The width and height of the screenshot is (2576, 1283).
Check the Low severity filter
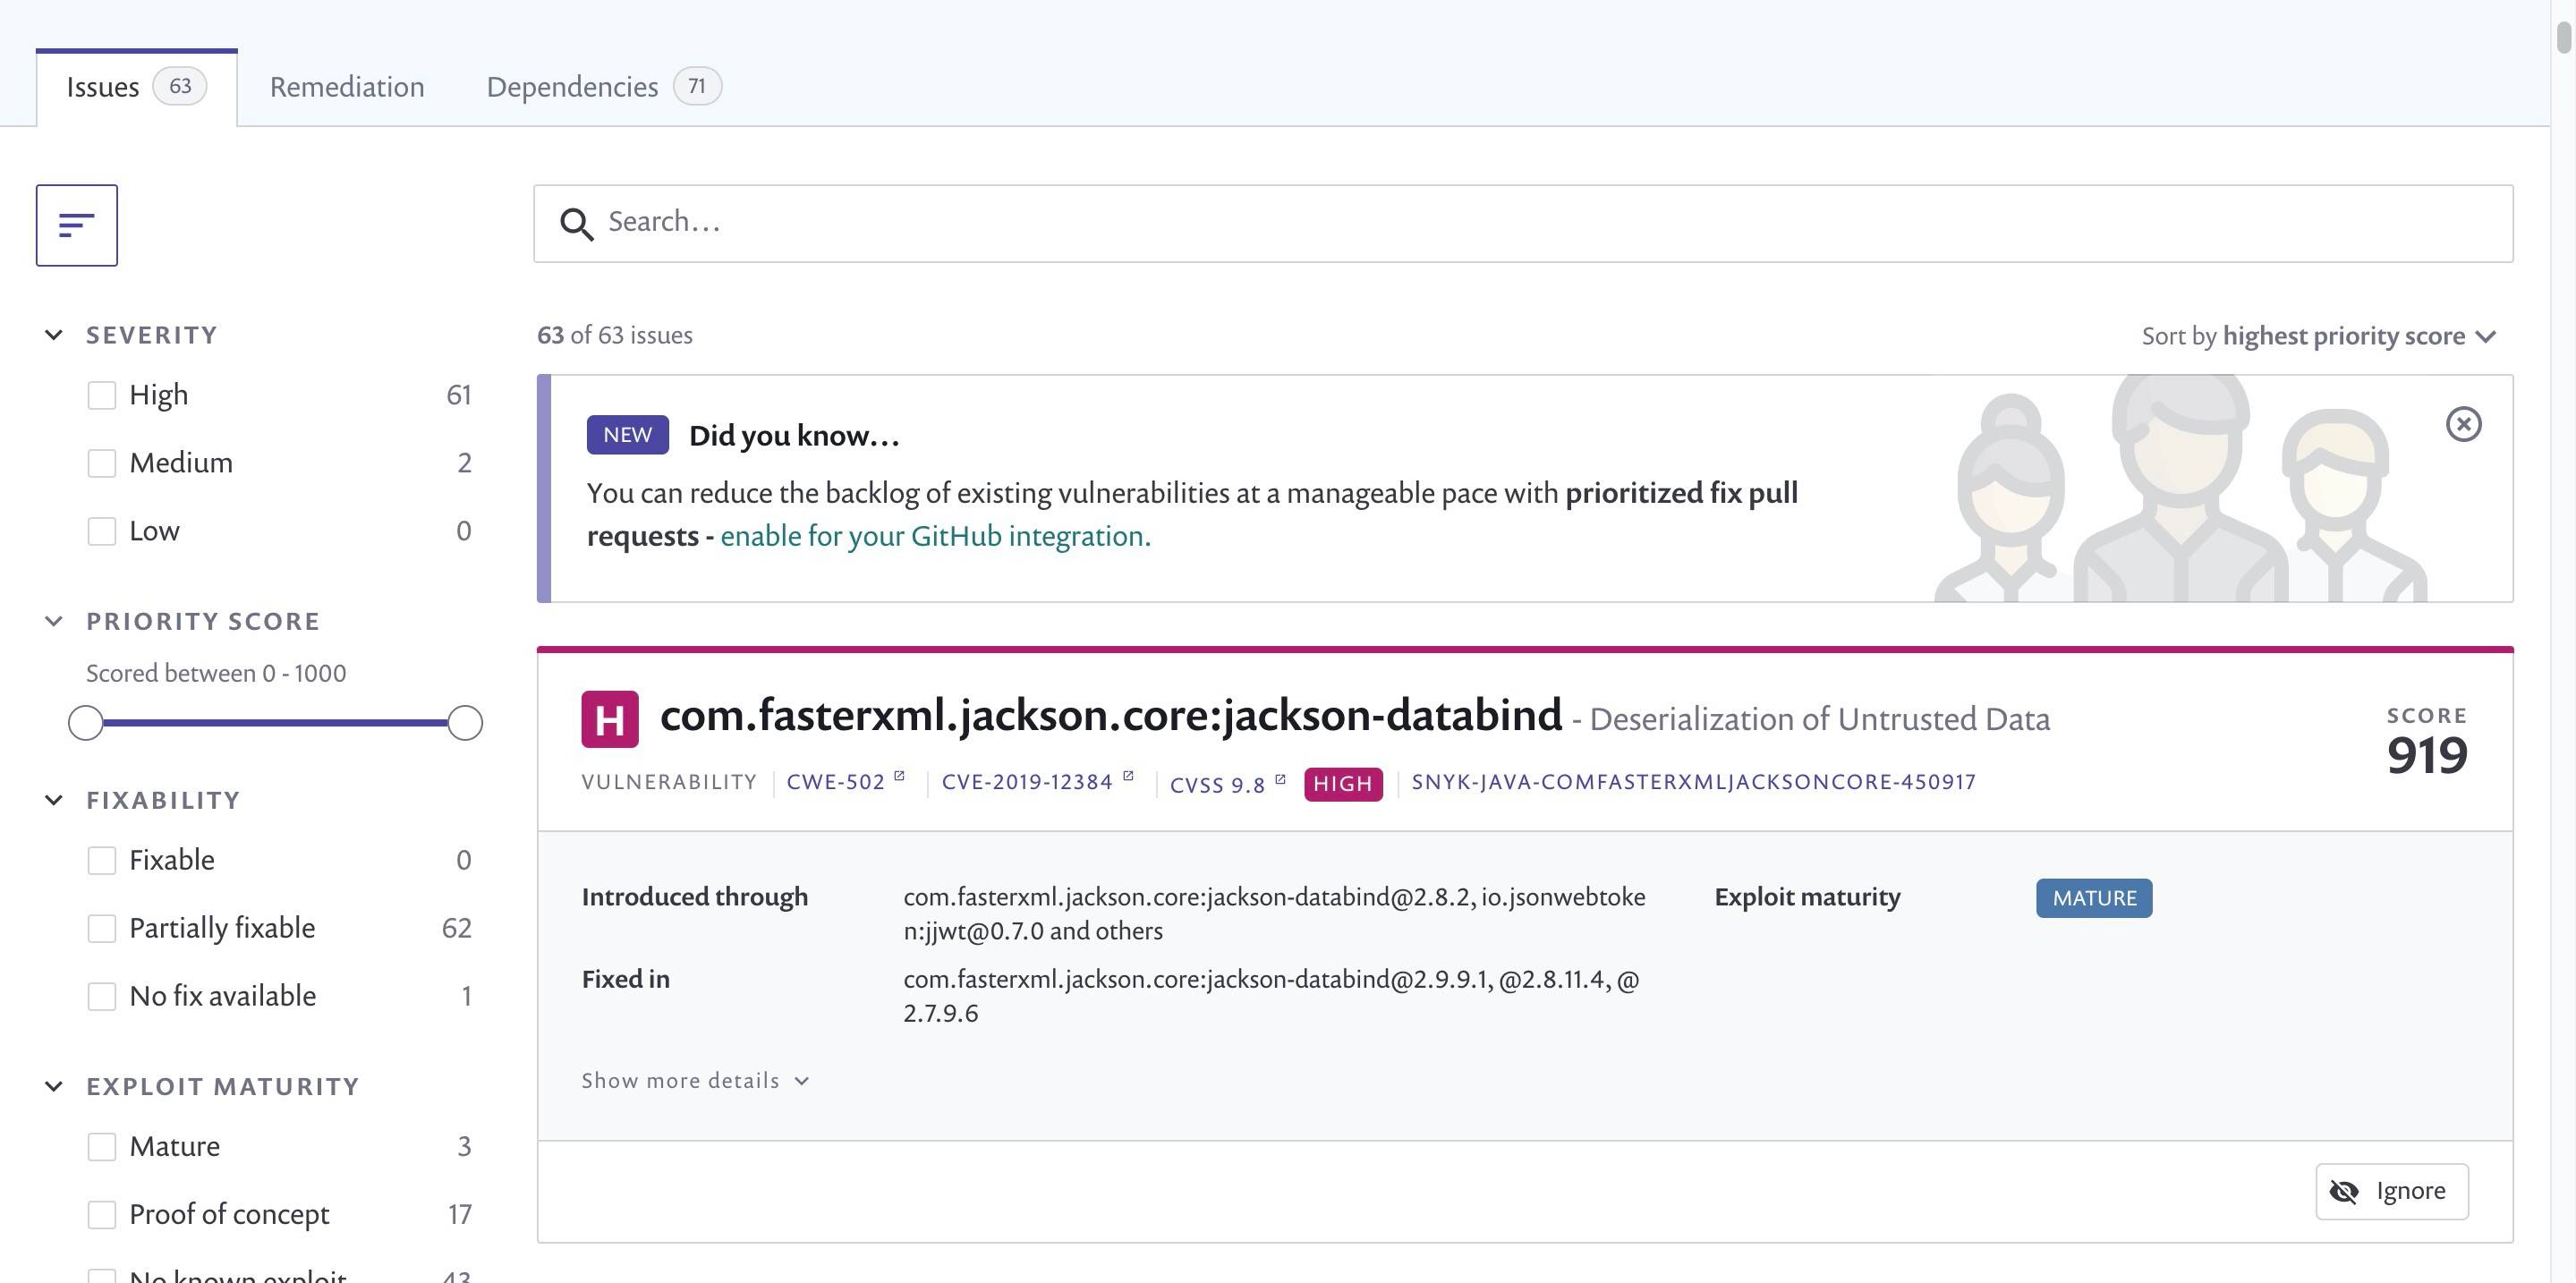(101, 531)
